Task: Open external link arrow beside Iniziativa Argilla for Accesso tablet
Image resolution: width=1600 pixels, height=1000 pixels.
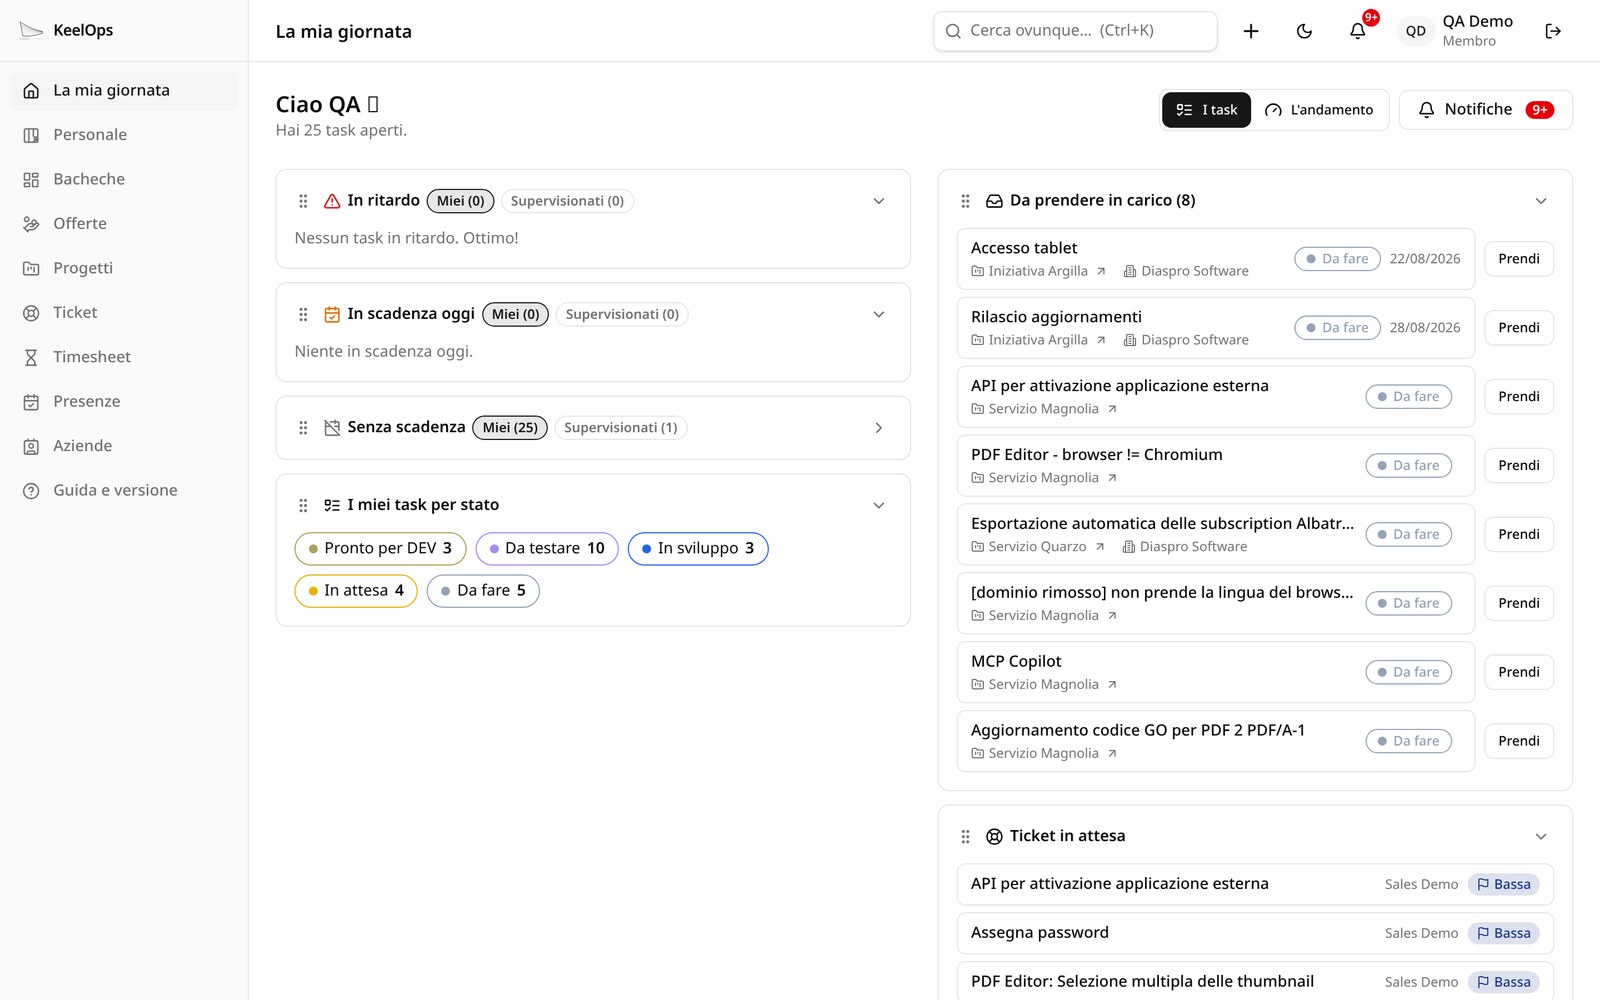Action: 1101,271
